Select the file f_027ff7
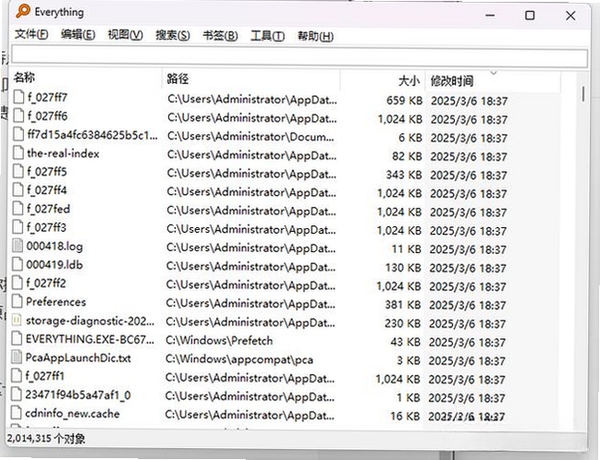 [47, 98]
